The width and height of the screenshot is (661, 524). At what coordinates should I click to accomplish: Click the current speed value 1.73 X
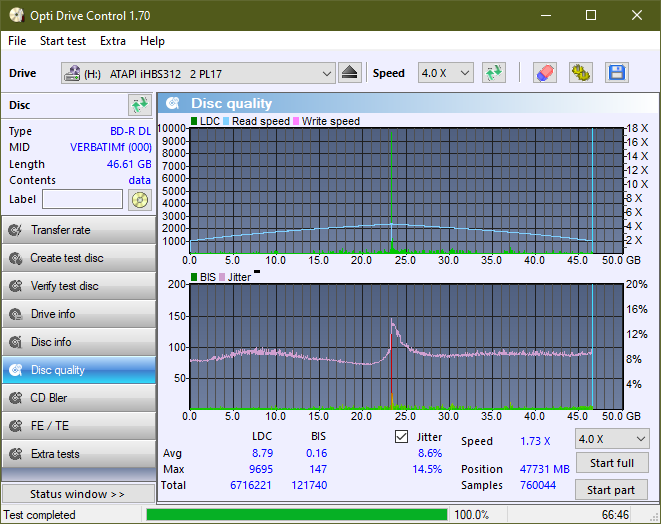coord(535,441)
